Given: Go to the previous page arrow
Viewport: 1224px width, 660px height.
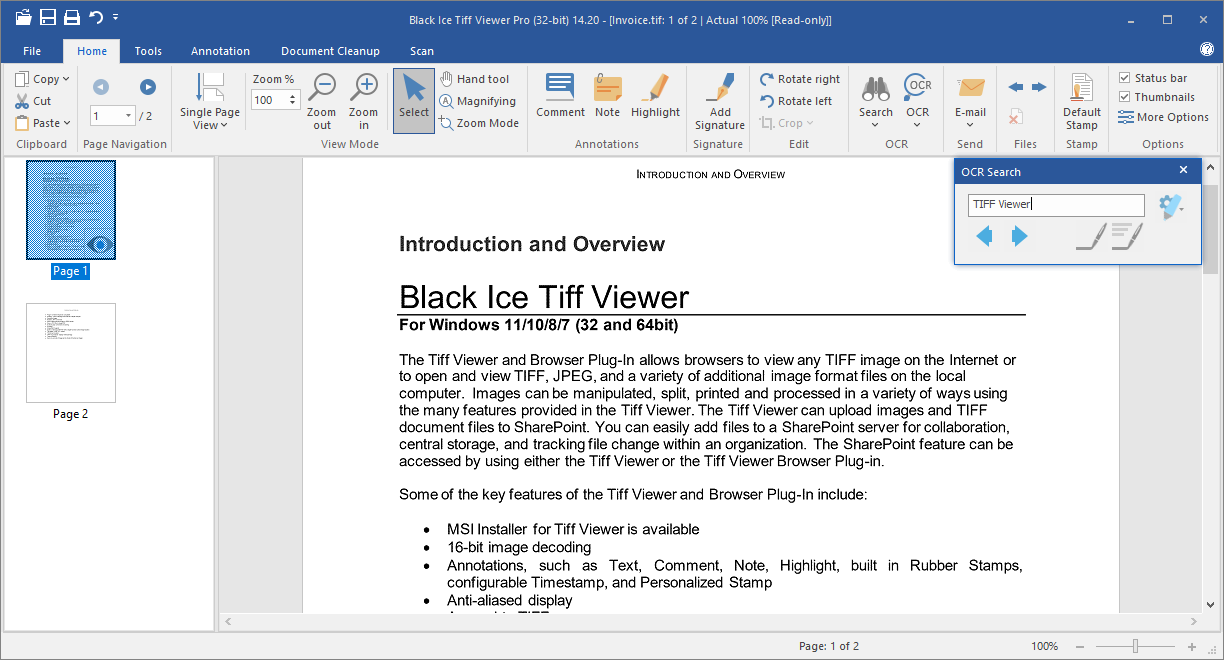Looking at the screenshot, I should click(x=100, y=87).
